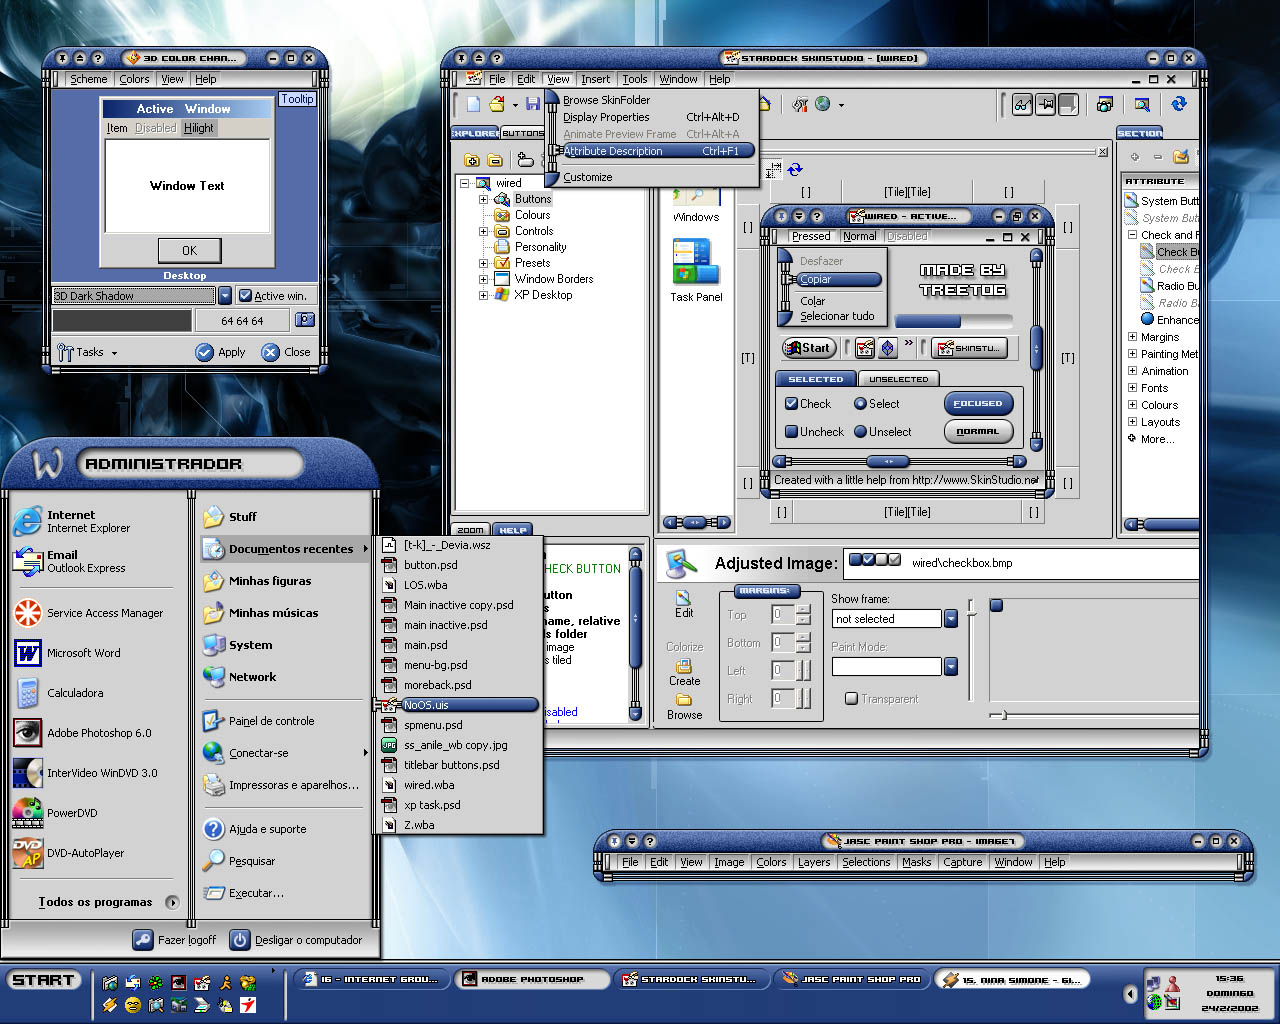This screenshot has height=1024, width=1280.
Task: Click Fazer logoff button
Action: point(175,940)
